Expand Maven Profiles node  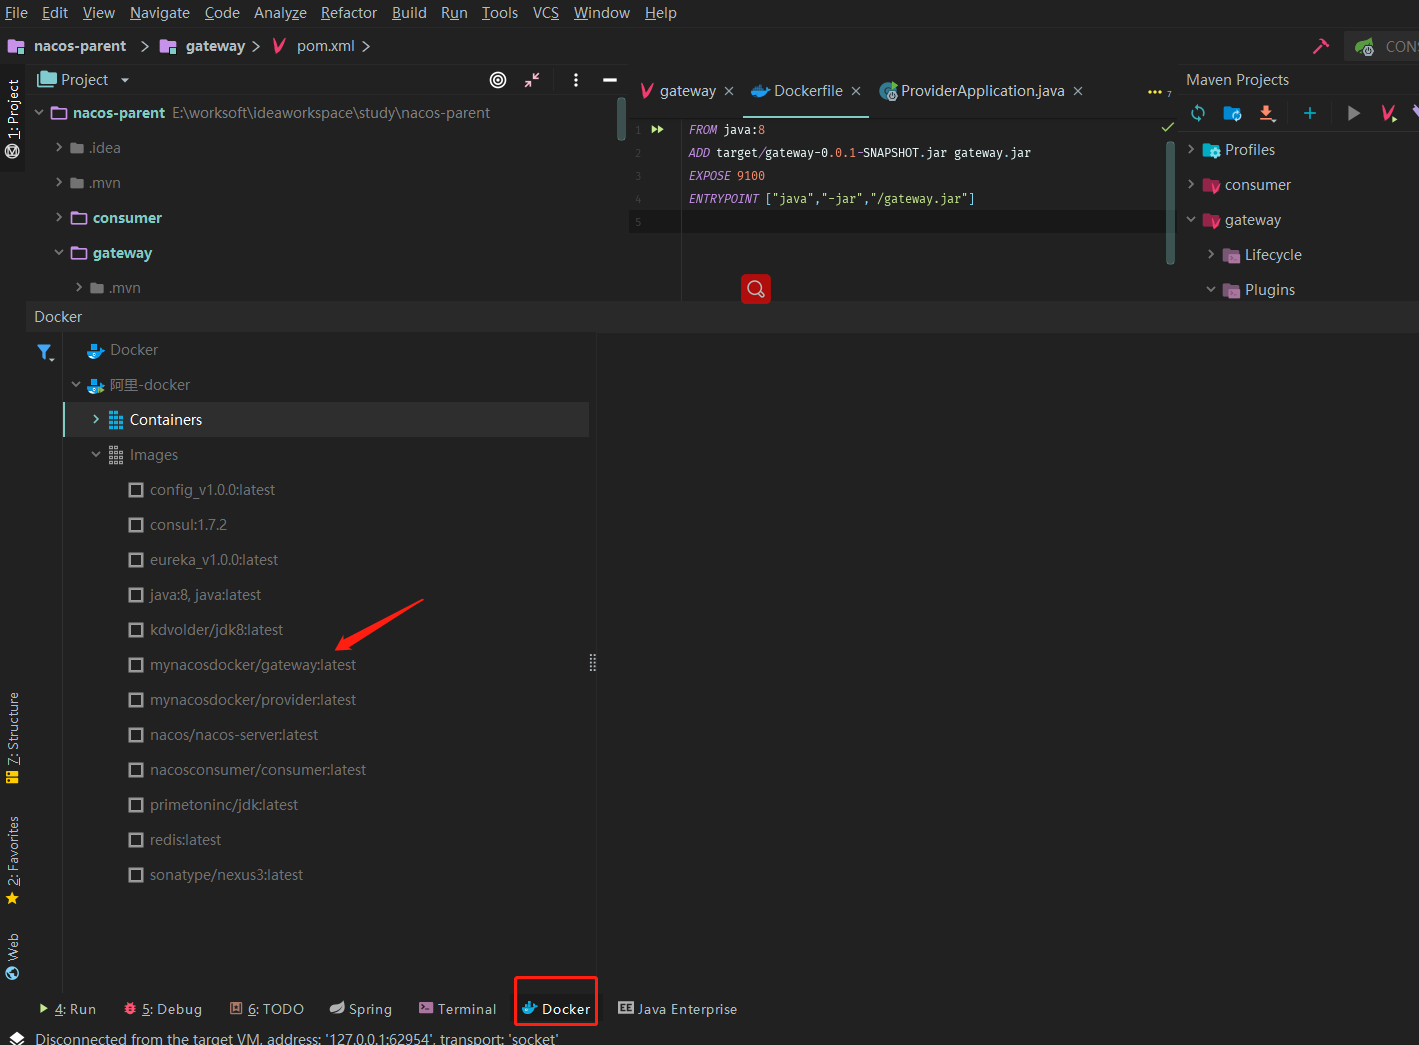coord(1191,149)
